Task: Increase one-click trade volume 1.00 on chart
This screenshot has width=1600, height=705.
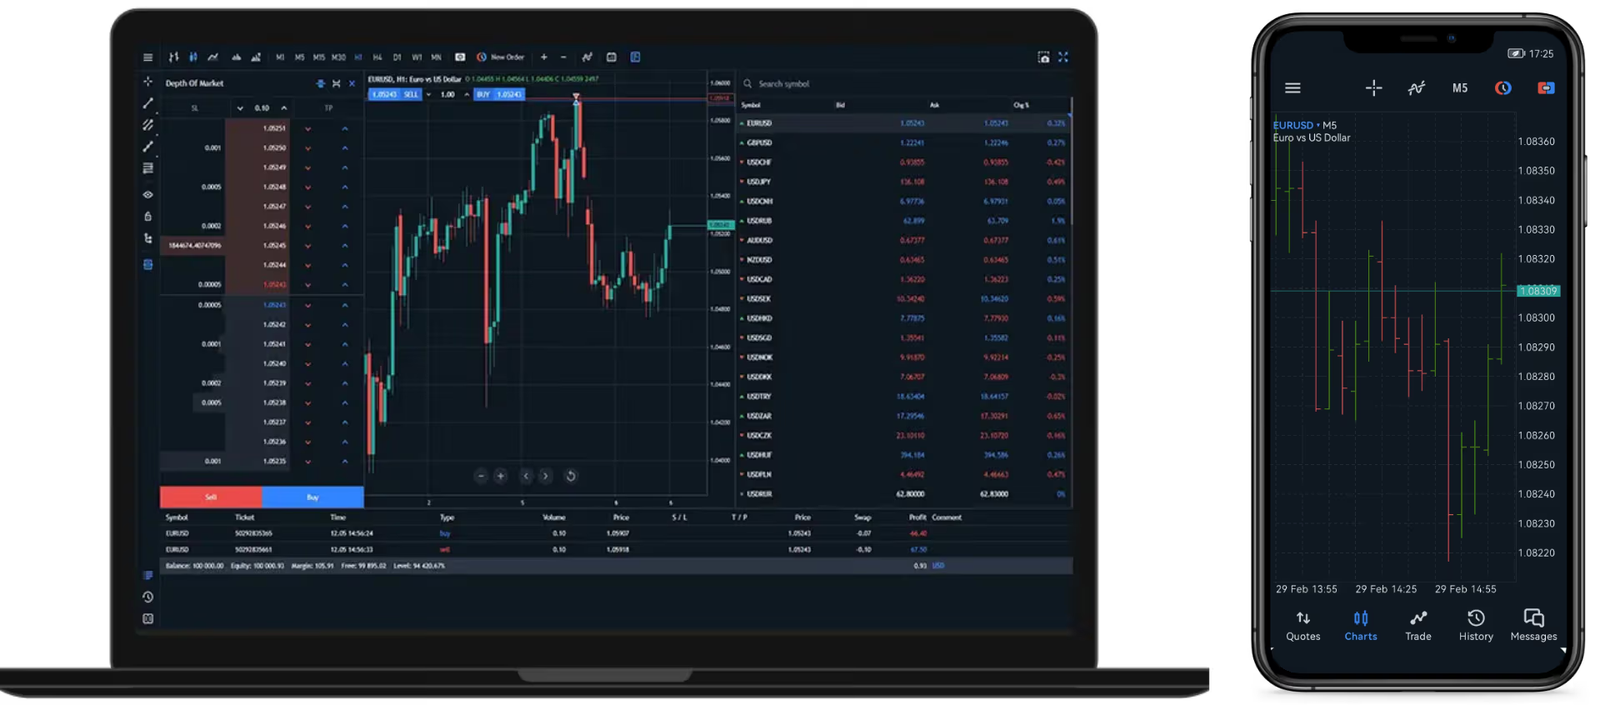Action: [466, 95]
